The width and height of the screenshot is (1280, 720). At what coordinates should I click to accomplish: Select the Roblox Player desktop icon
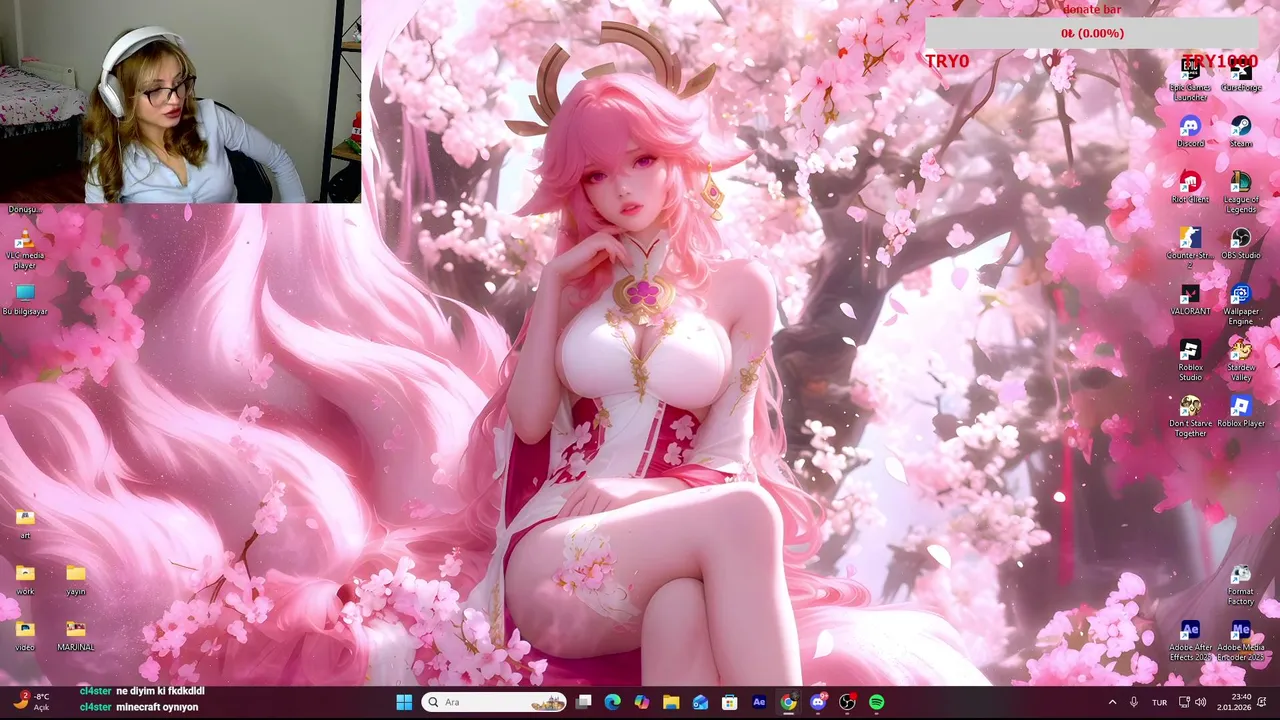tap(1241, 412)
